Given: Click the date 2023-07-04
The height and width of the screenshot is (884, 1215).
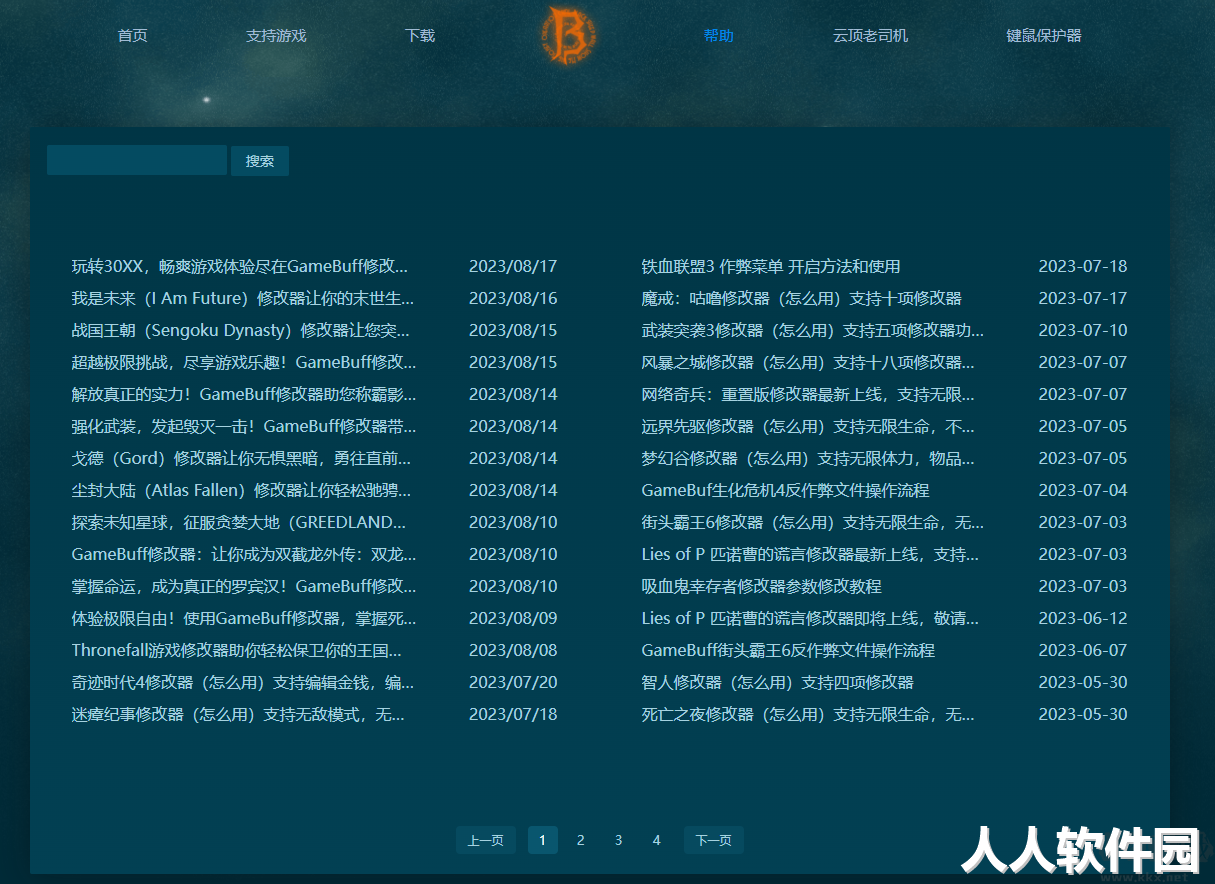Looking at the screenshot, I should [x=1083, y=490].
